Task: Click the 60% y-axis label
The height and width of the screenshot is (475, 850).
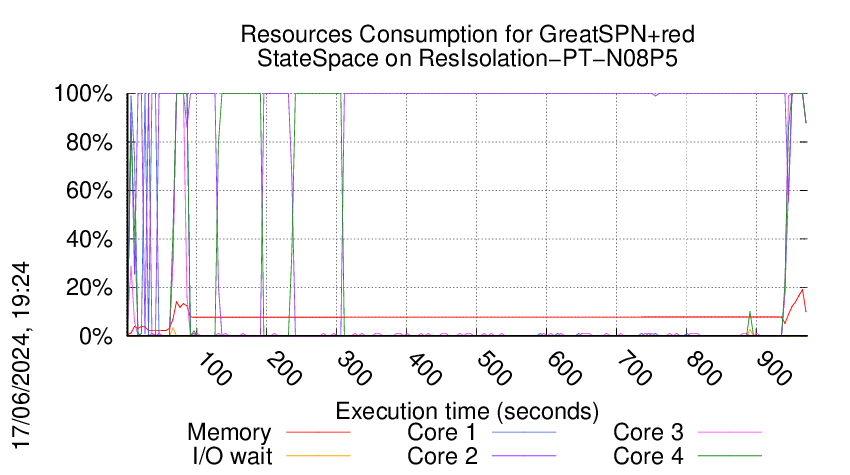Action: (x=89, y=191)
